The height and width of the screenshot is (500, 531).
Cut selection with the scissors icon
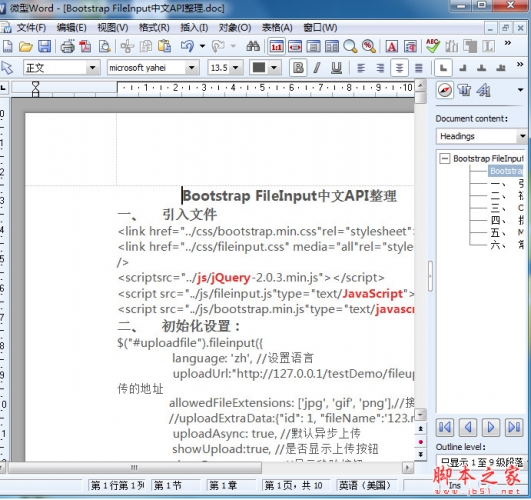(x=127, y=46)
